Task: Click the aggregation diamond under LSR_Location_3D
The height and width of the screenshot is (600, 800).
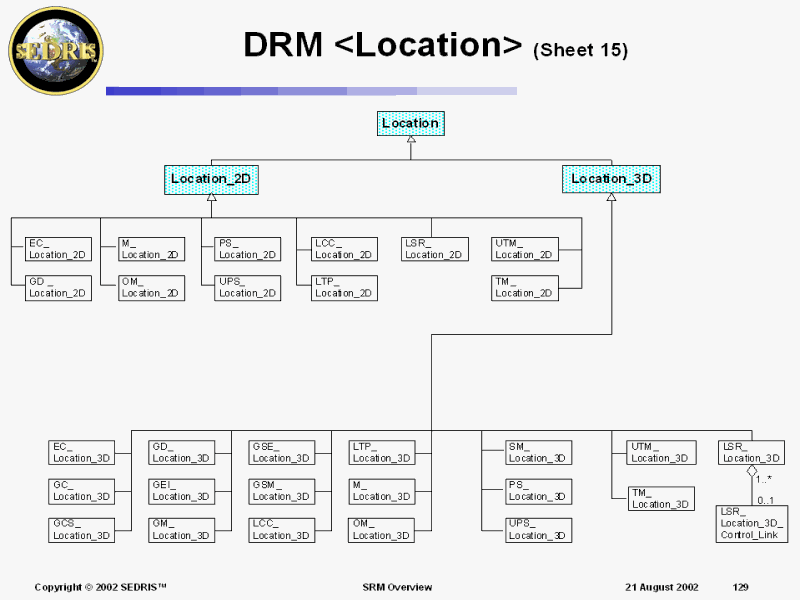Action: (752, 470)
